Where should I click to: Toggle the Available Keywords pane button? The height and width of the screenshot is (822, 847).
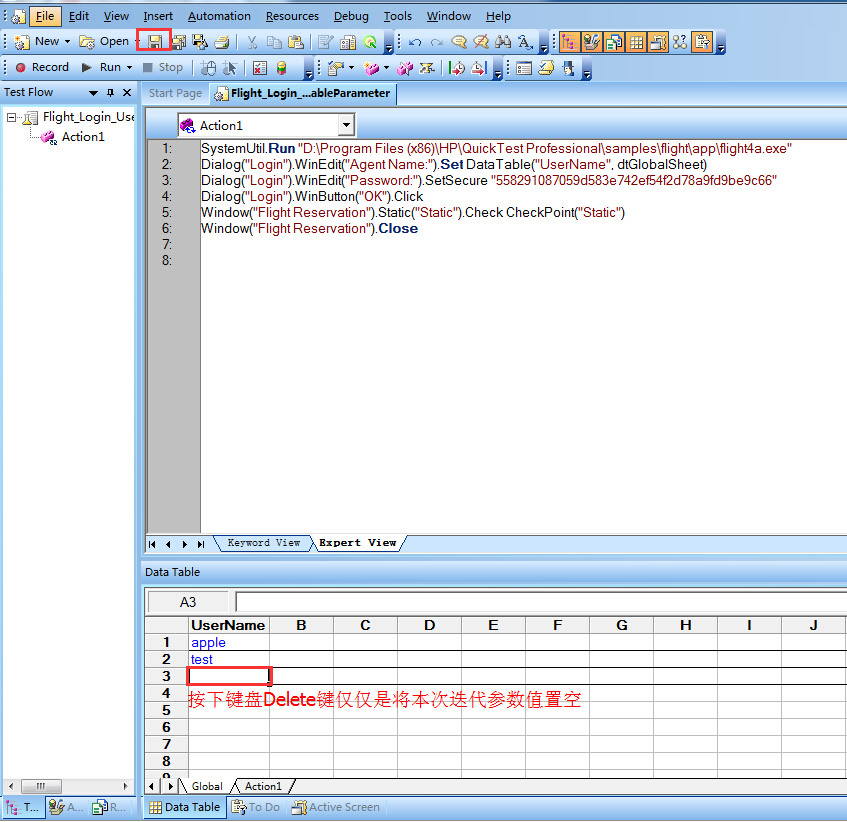point(592,42)
